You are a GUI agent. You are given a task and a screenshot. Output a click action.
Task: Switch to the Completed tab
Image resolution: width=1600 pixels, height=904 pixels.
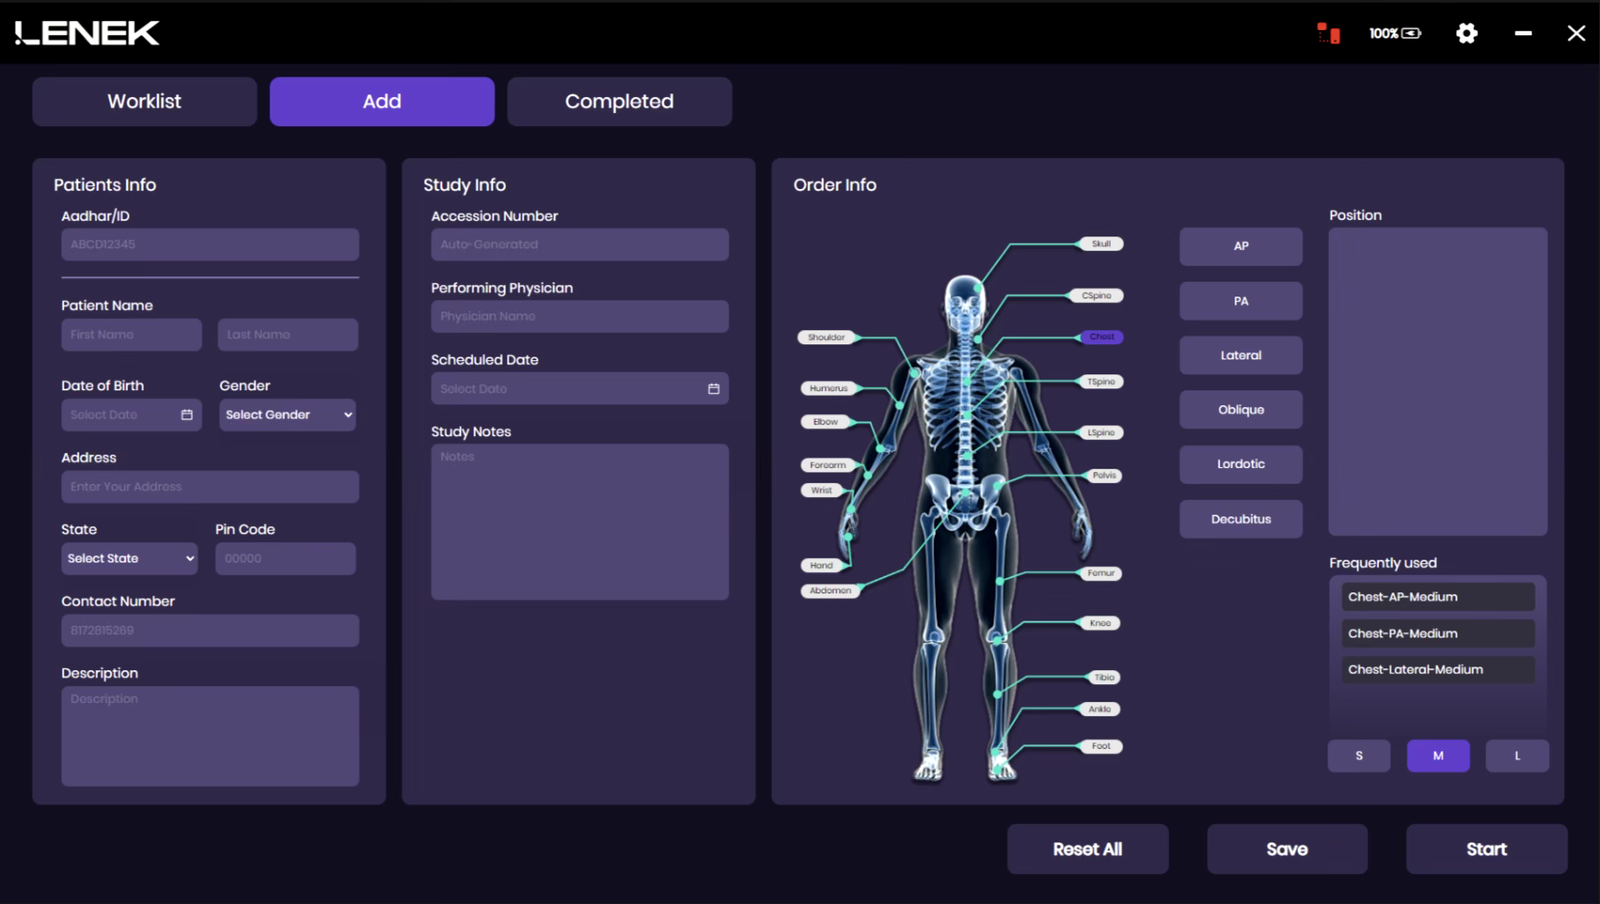(x=620, y=101)
